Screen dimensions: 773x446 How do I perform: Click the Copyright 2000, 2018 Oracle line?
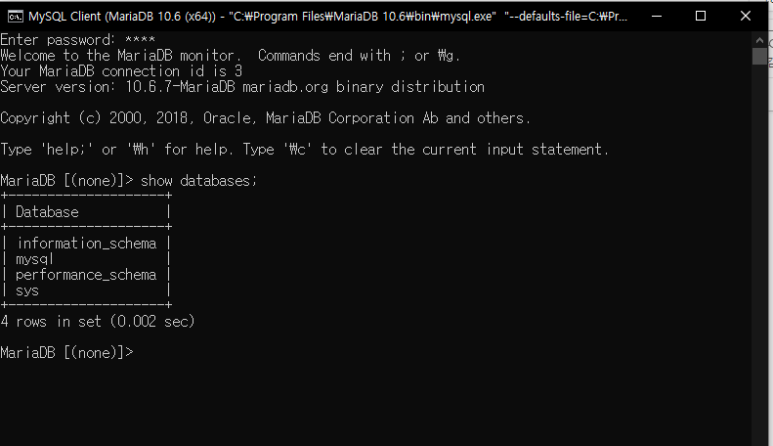tap(265, 118)
